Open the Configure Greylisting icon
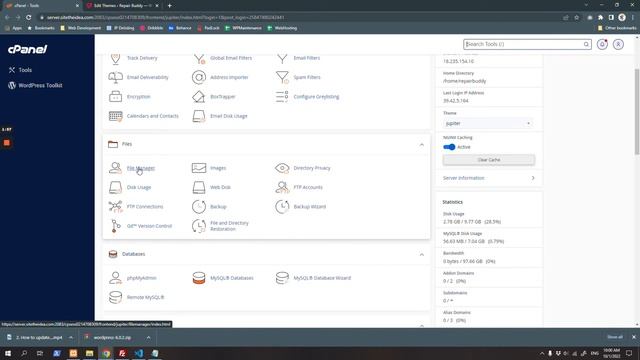640x360 pixels. click(282, 97)
